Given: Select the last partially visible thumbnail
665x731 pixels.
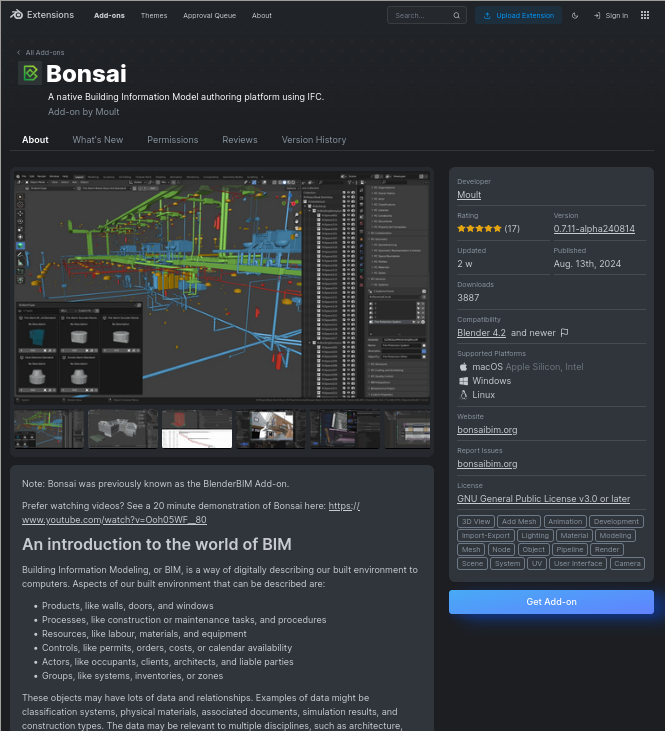Looking at the screenshot, I should [407, 429].
